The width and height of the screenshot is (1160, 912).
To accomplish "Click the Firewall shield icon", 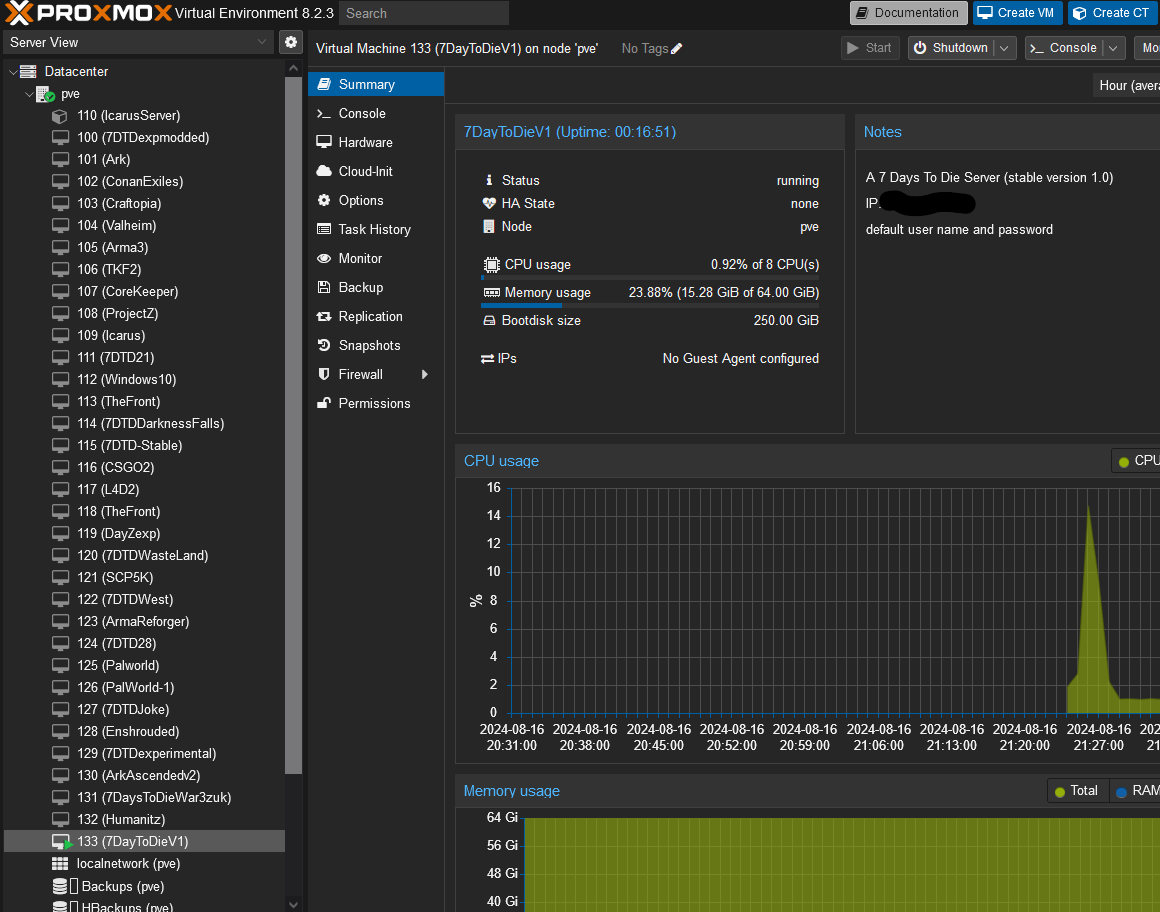I will tap(324, 374).
